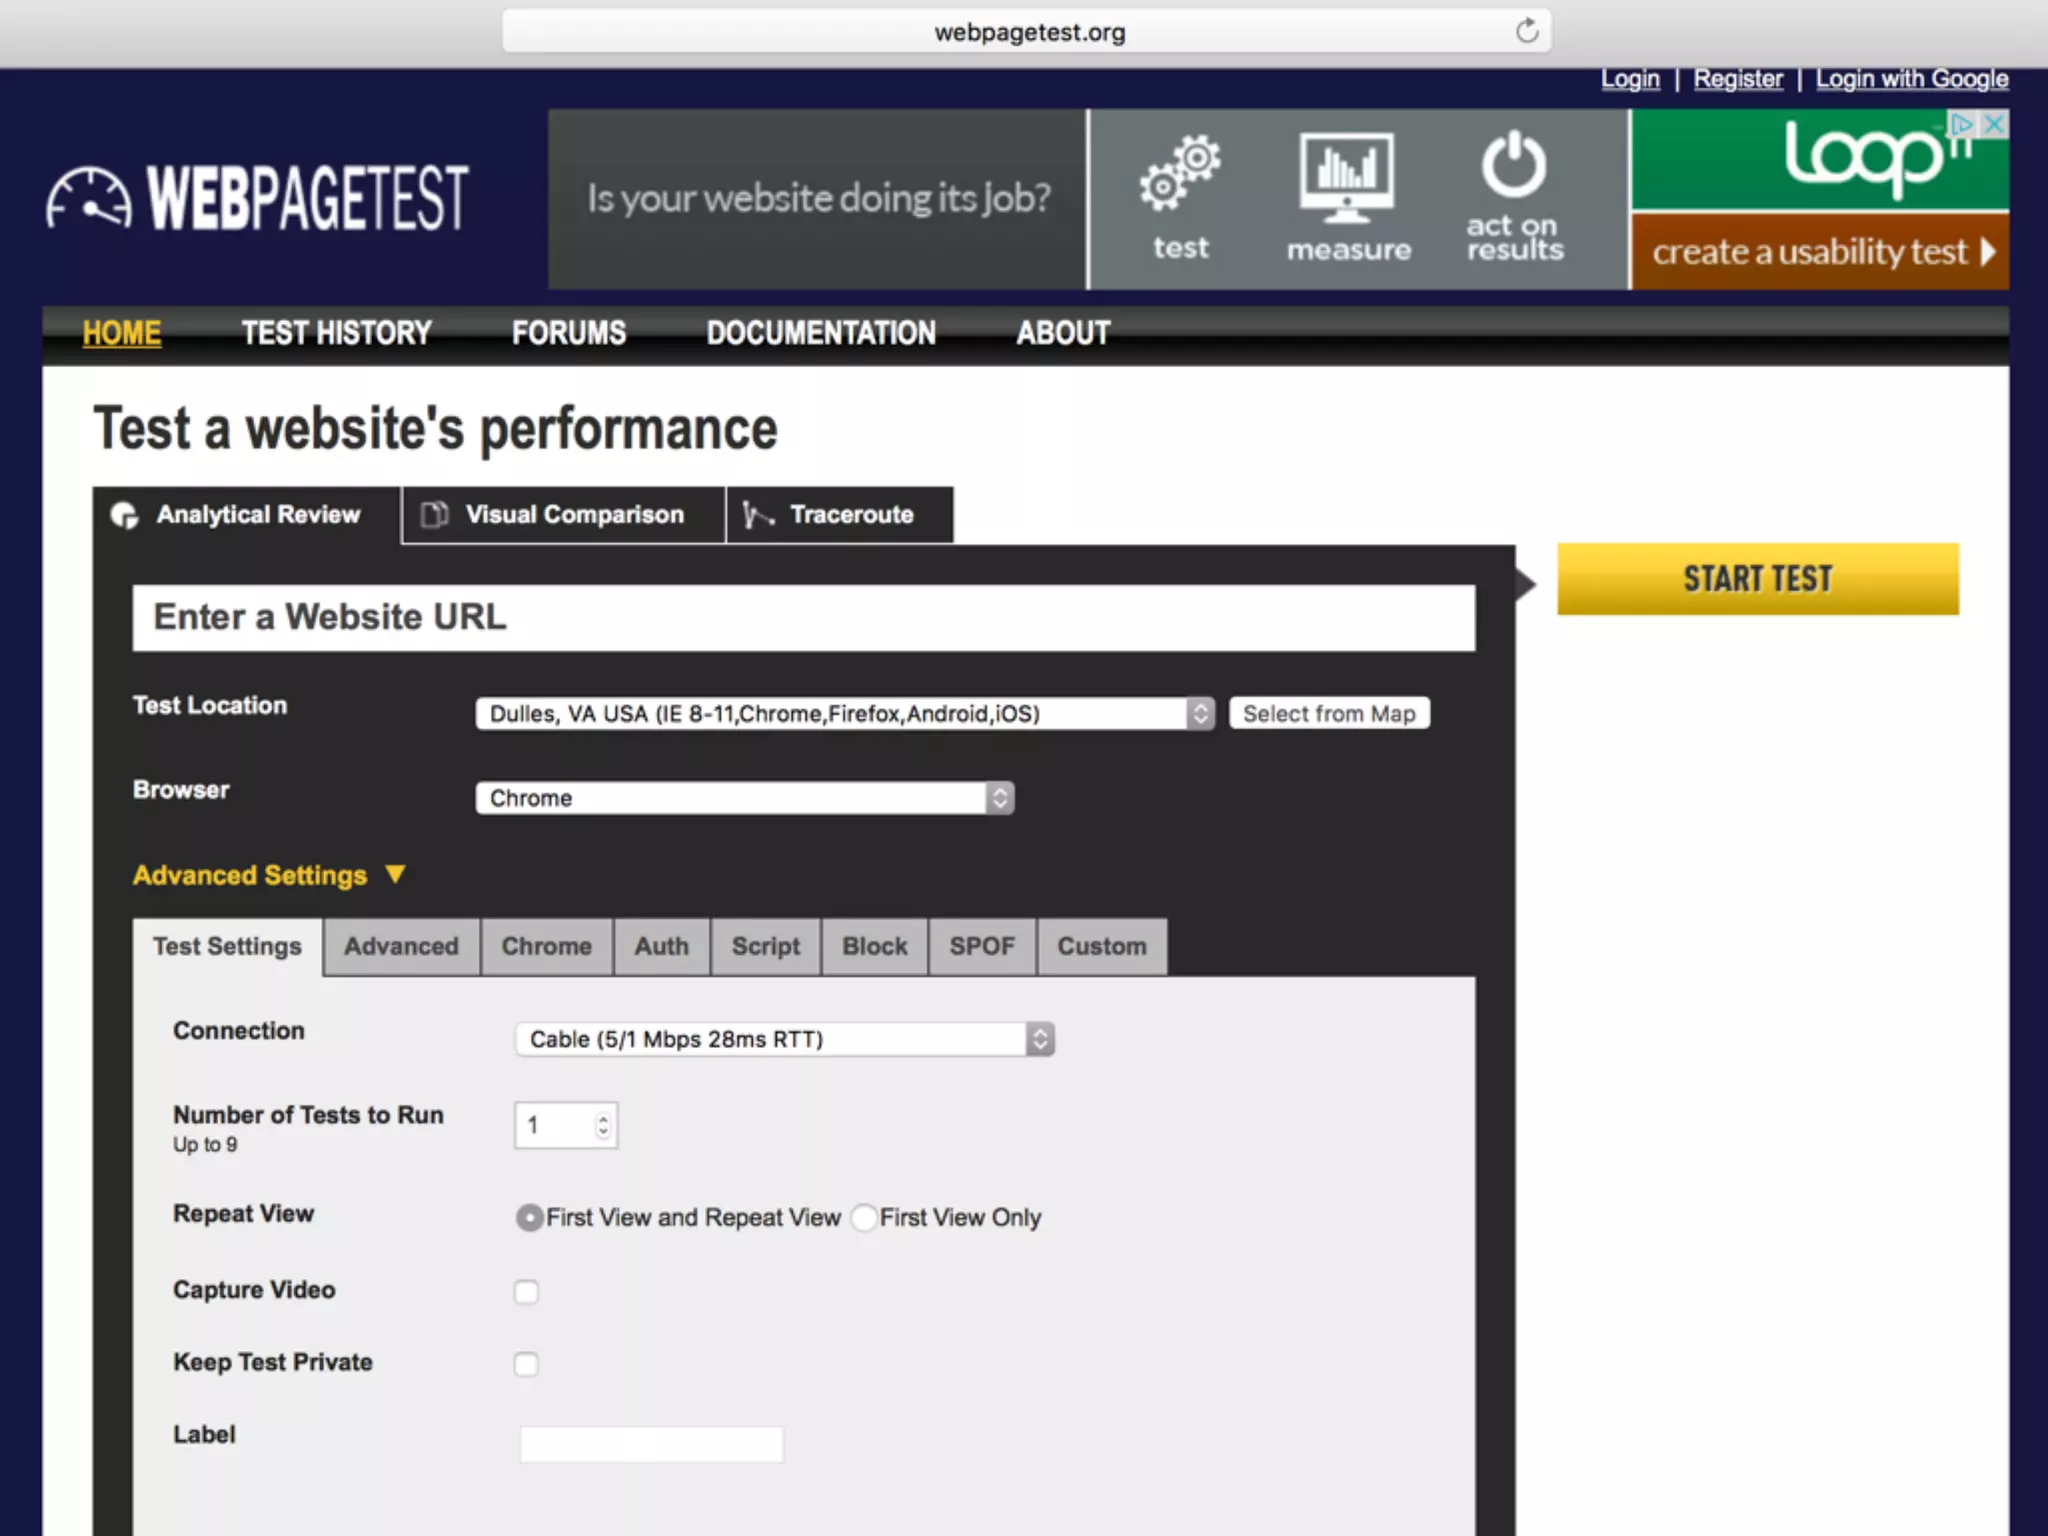The height and width of the screenshot is (1536, 2048).
Task: Open ABOUT in the navigation bar
Action: point(1063,333)
